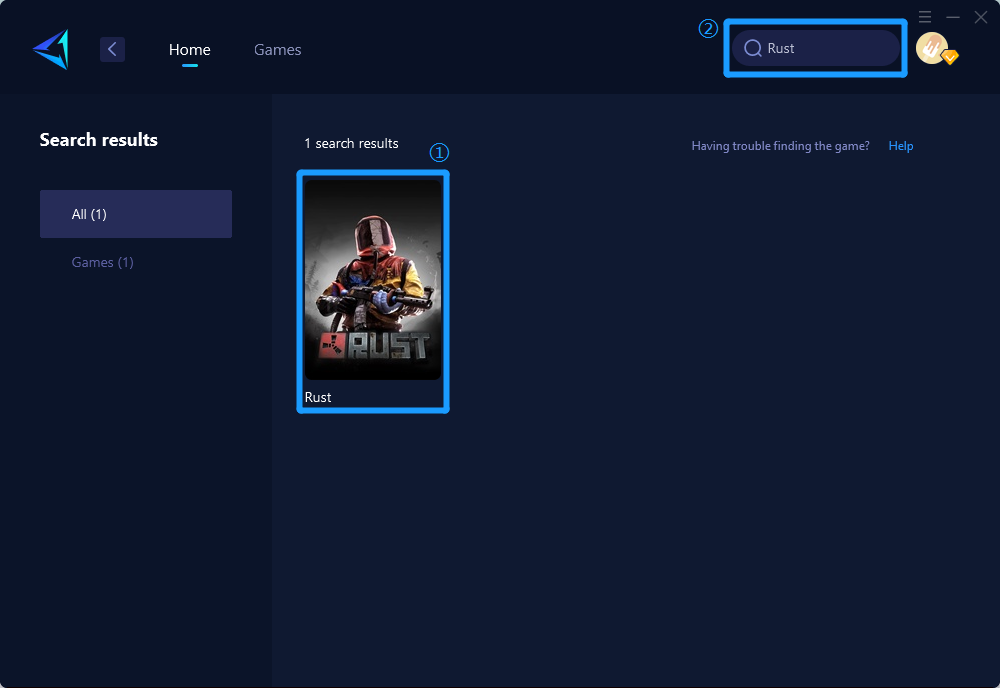Open the user profile avatar

(934, 48)
